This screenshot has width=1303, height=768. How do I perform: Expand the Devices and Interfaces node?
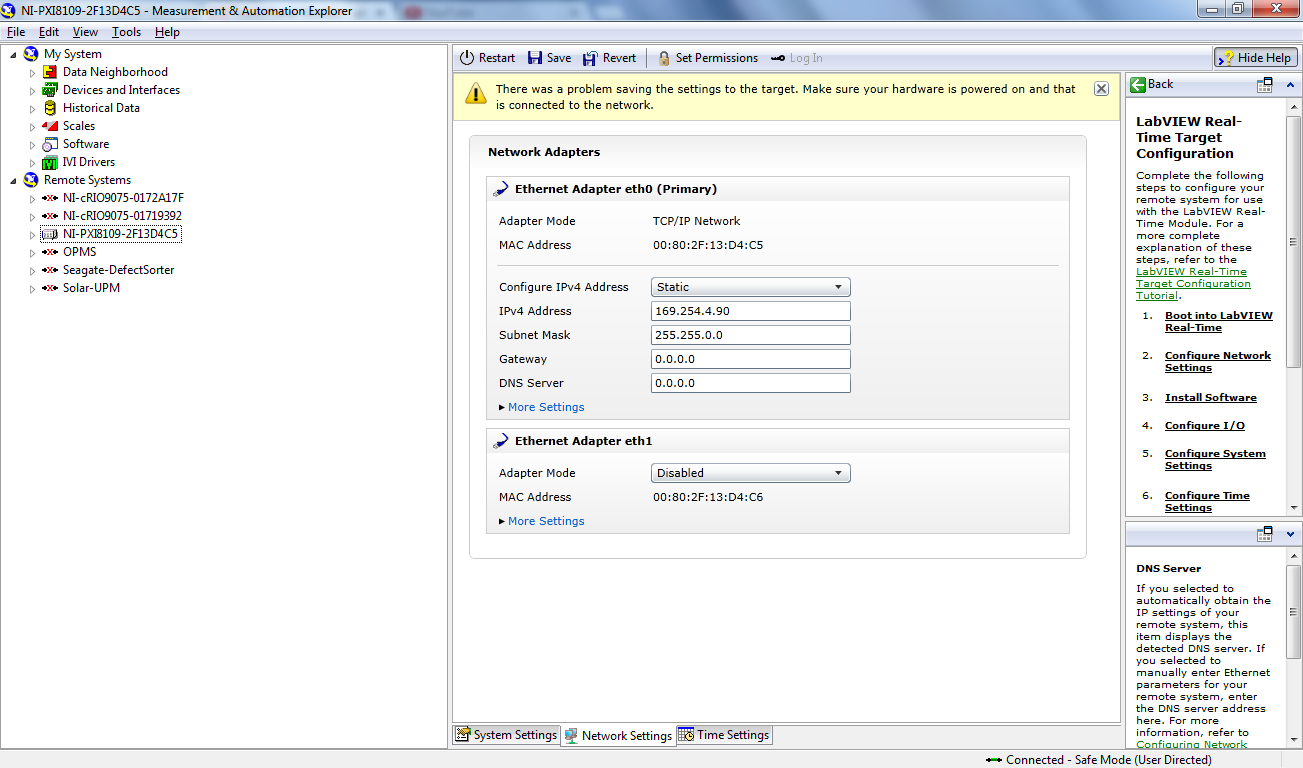(32, 90)
